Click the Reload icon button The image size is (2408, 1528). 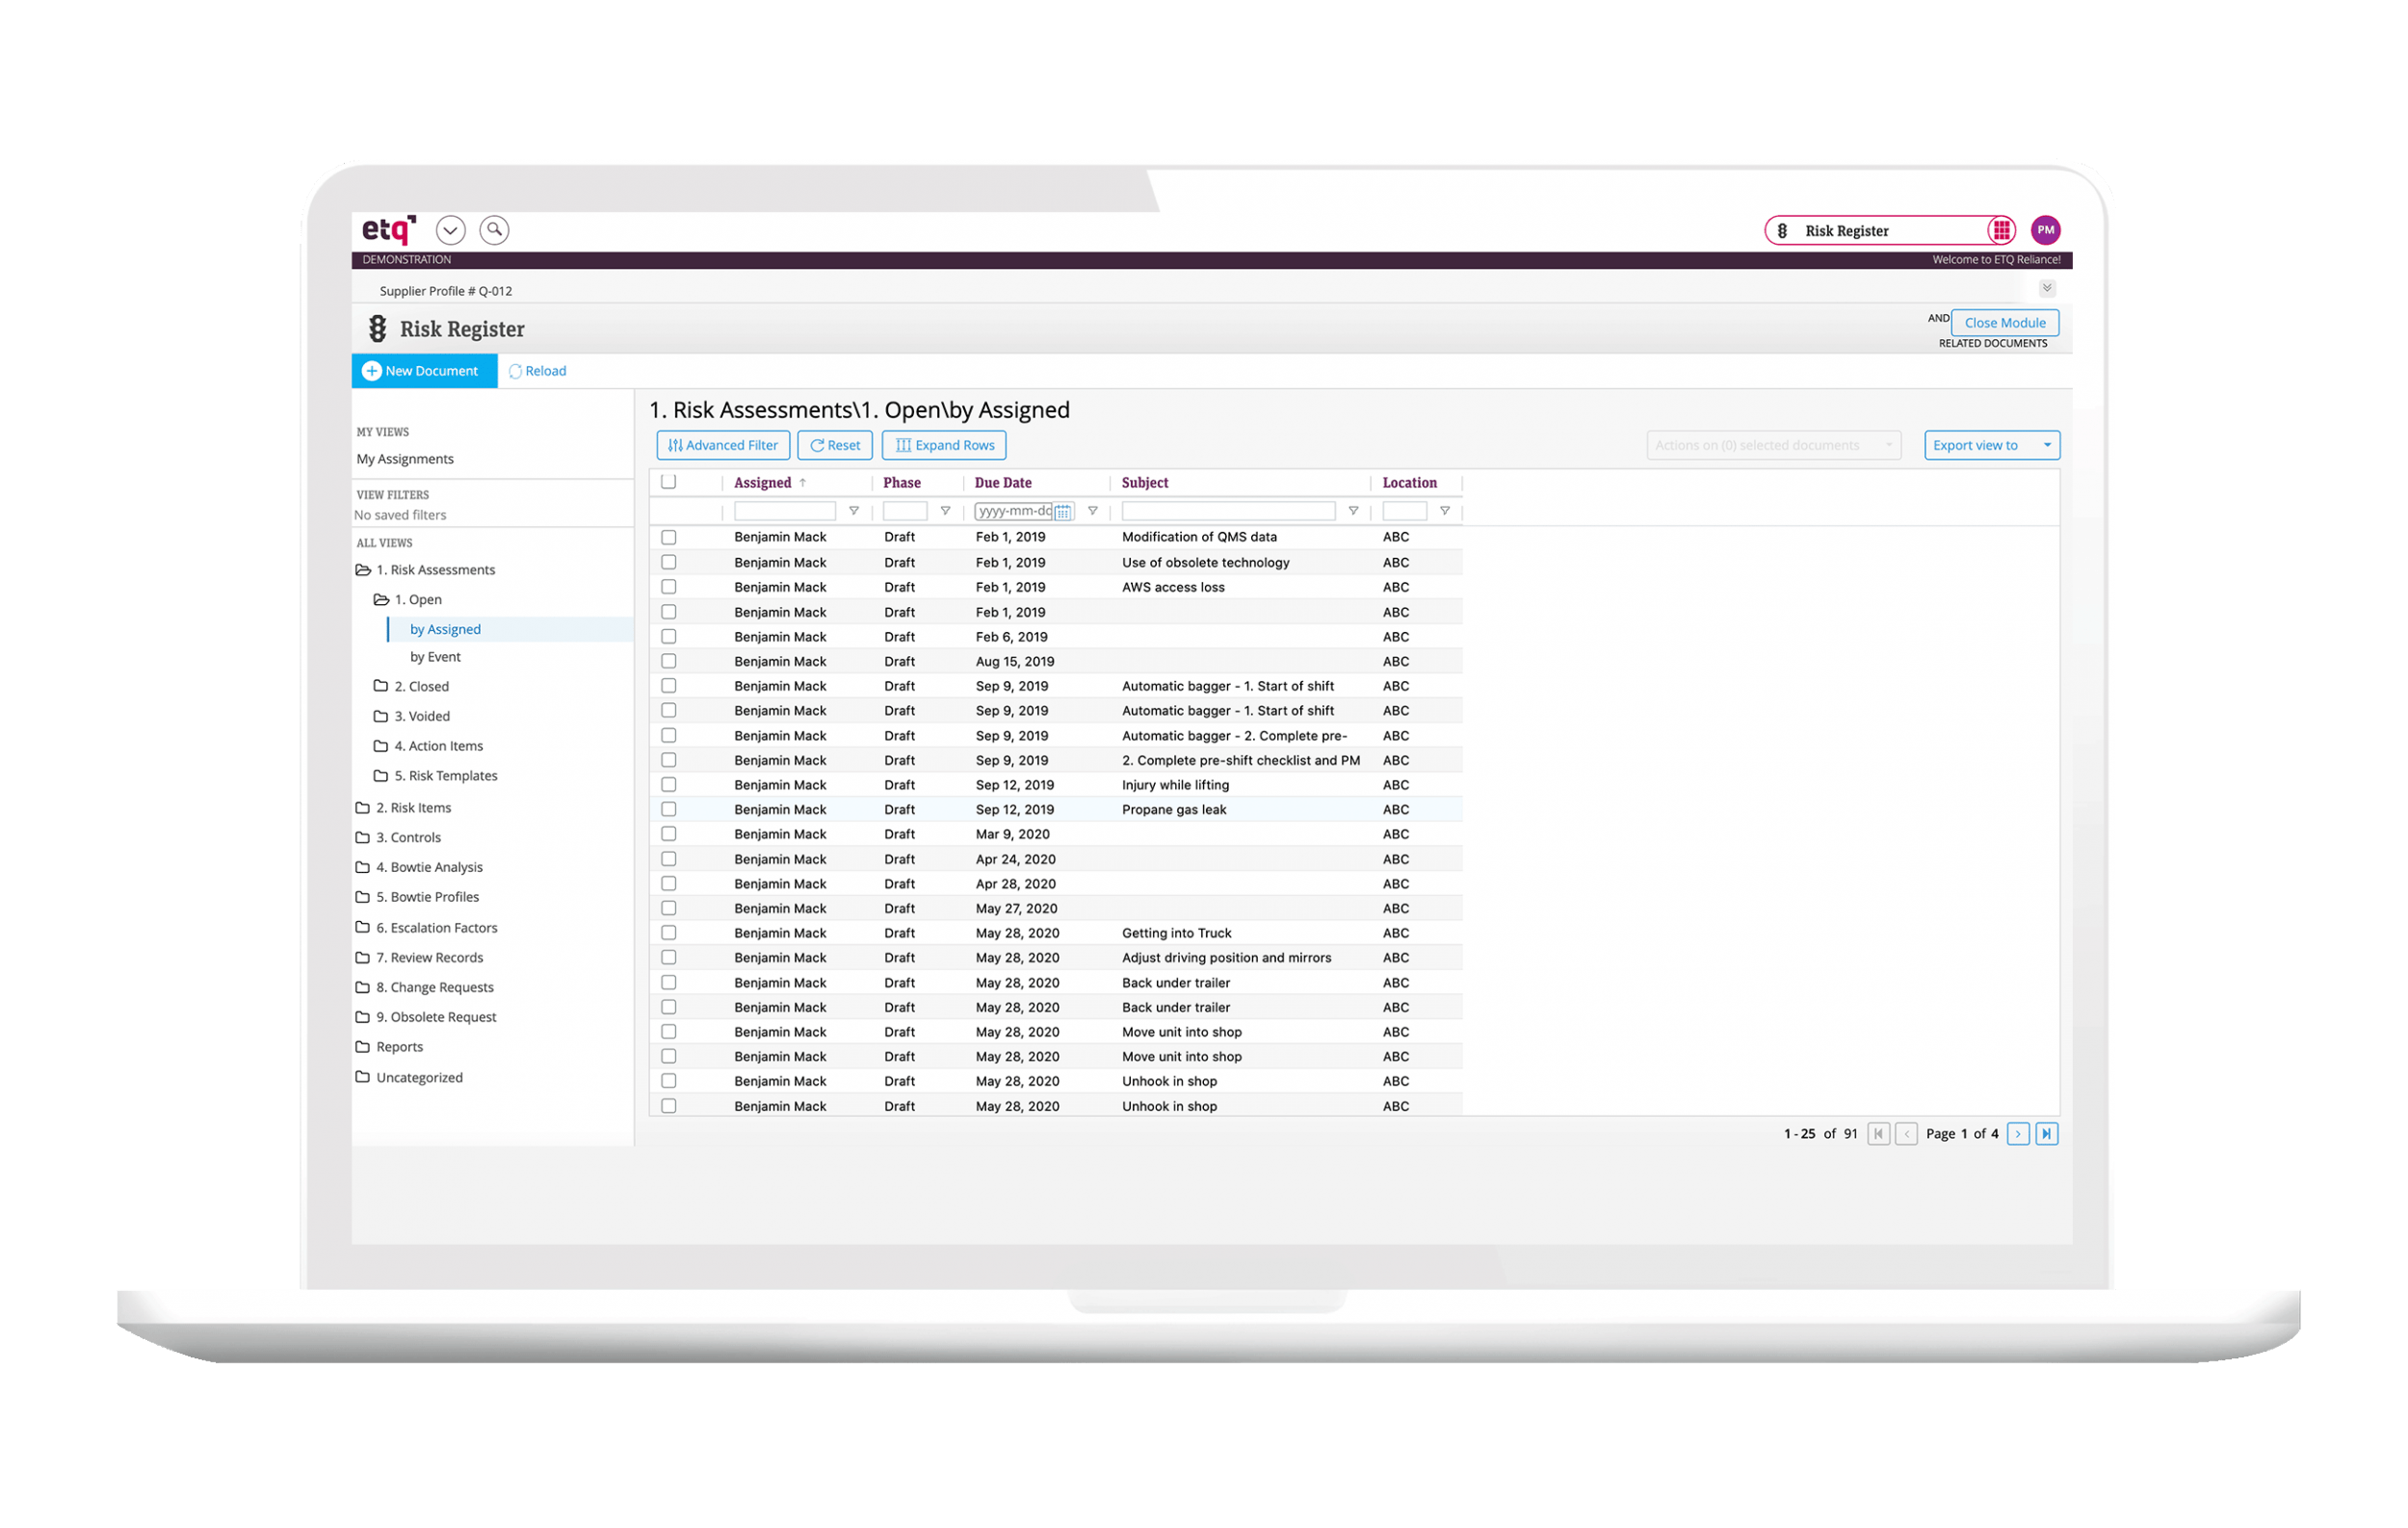(516, 371)
